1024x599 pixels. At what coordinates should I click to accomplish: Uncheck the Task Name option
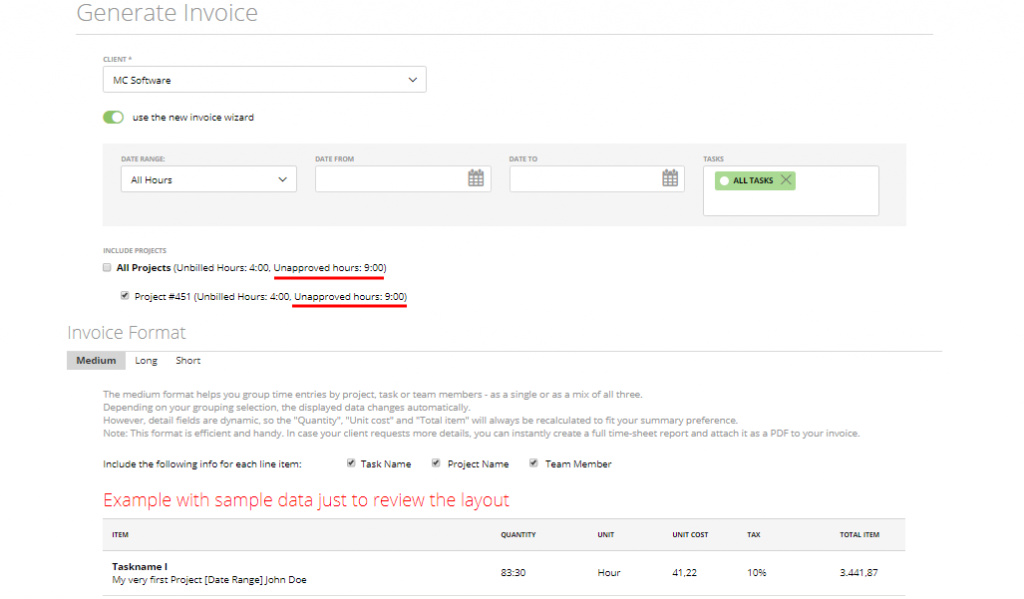[349, 463]
